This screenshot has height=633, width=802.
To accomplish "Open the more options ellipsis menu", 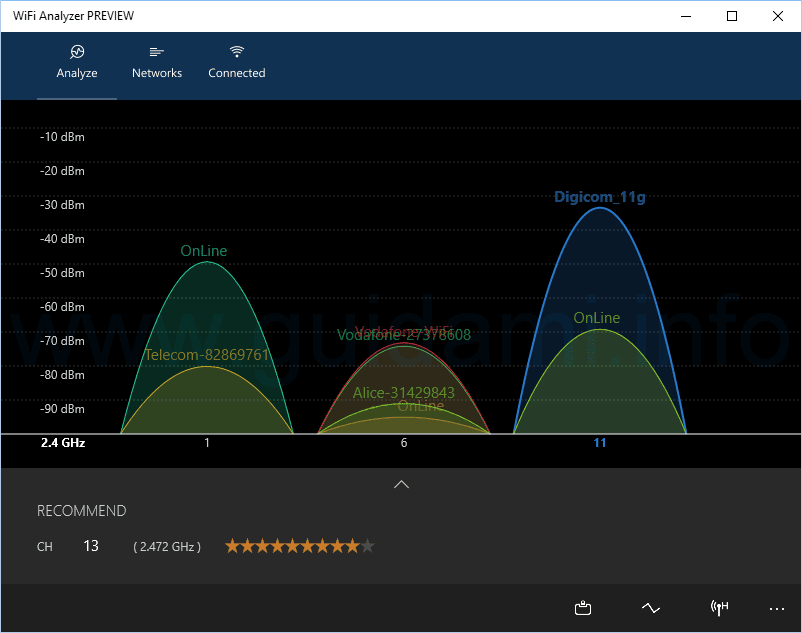I will pos(776,608).
